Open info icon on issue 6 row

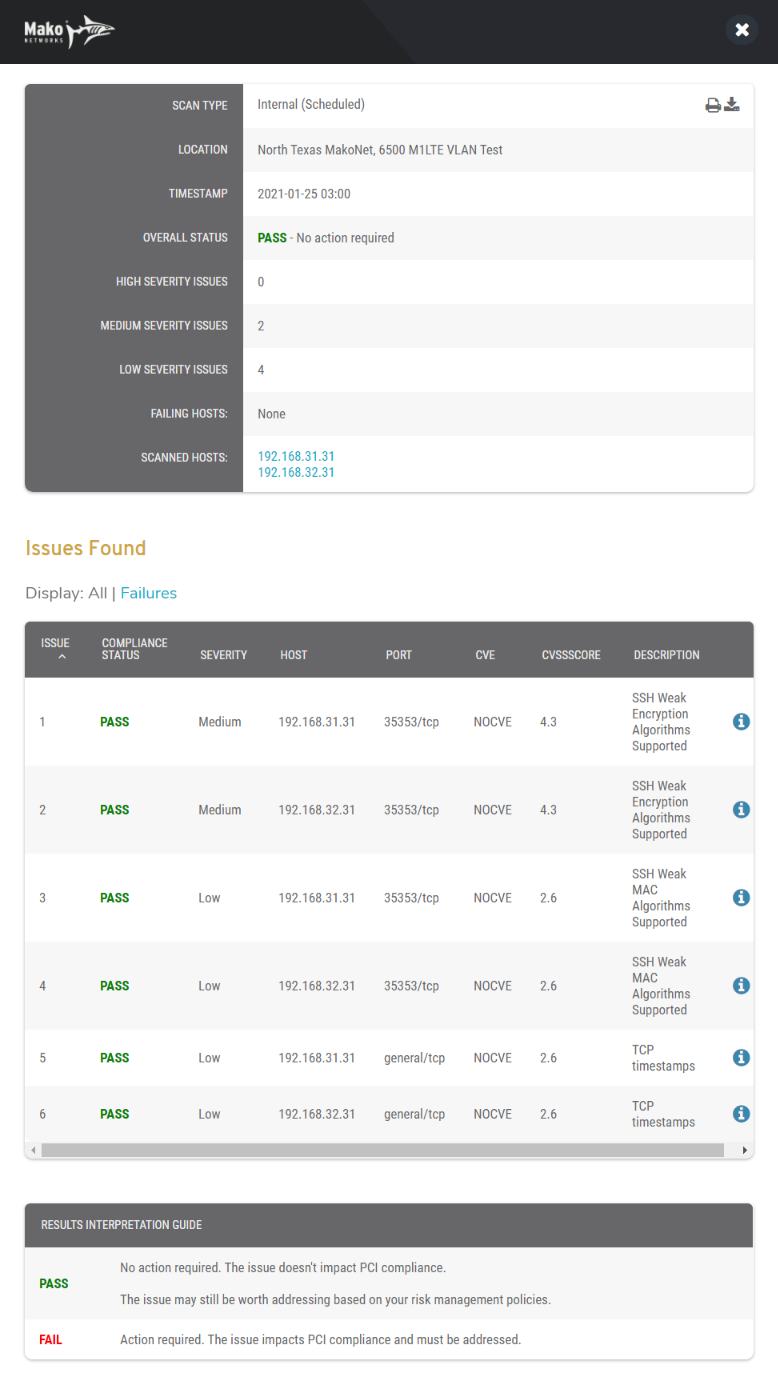pyautogui.click(x=740, y=1113)
